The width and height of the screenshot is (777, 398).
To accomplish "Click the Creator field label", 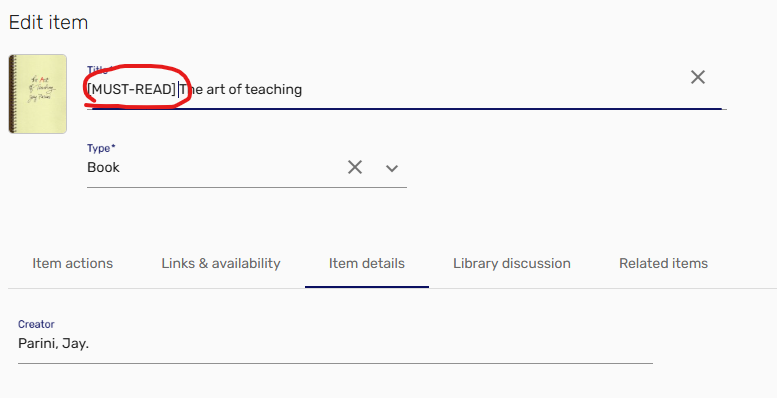I will point(36,324).
